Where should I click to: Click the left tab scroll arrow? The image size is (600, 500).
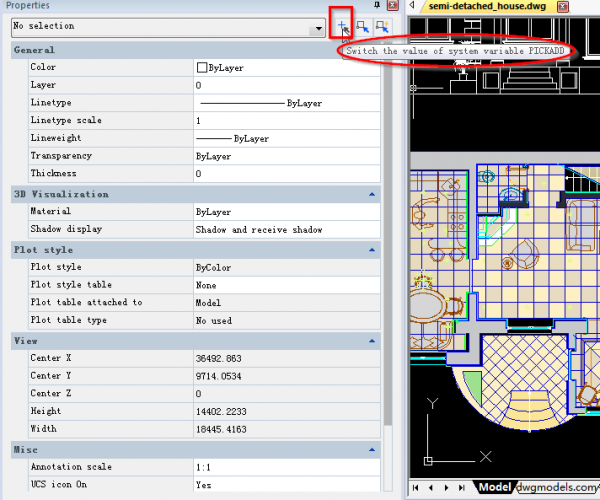pyautogui.click(x=412, y=5)
